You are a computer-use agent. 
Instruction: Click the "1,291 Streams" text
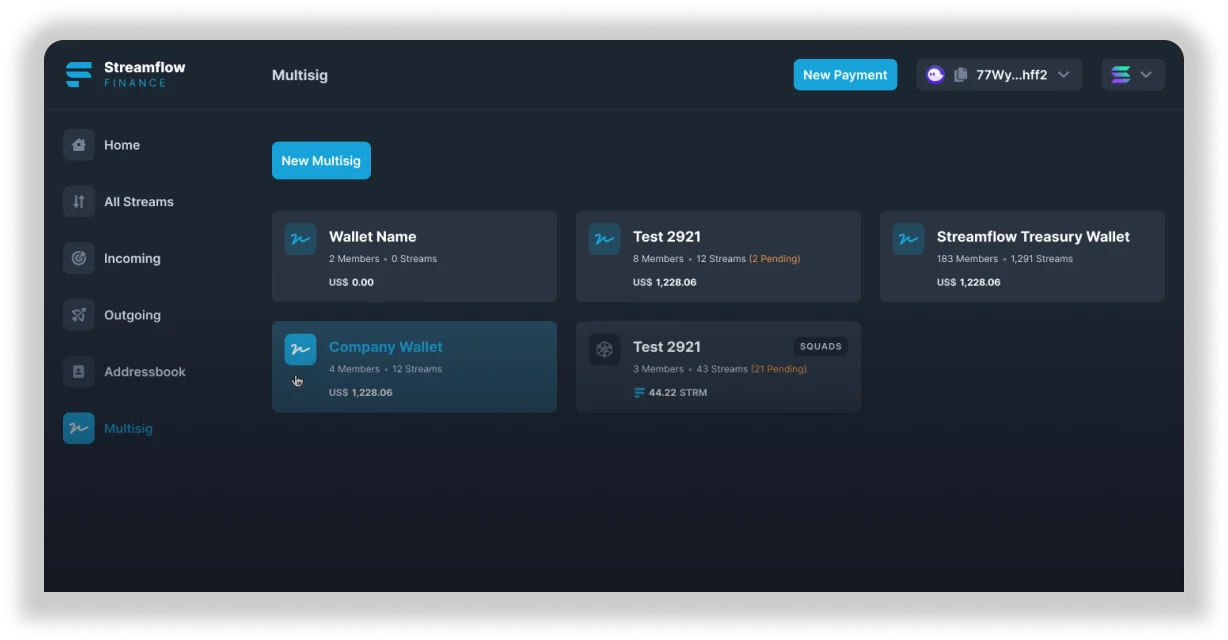click(1041, 259)
